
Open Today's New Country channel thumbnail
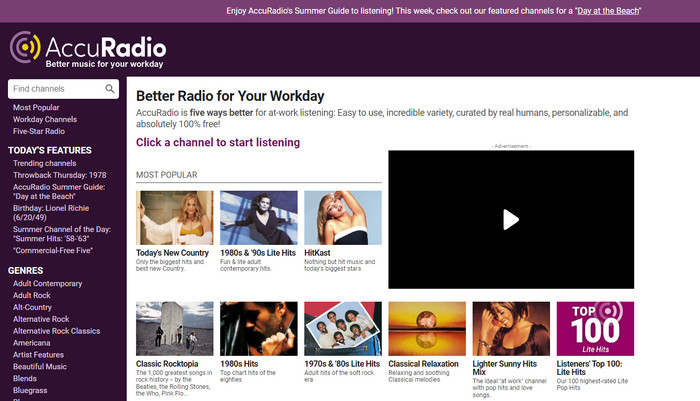click(174, 218)
